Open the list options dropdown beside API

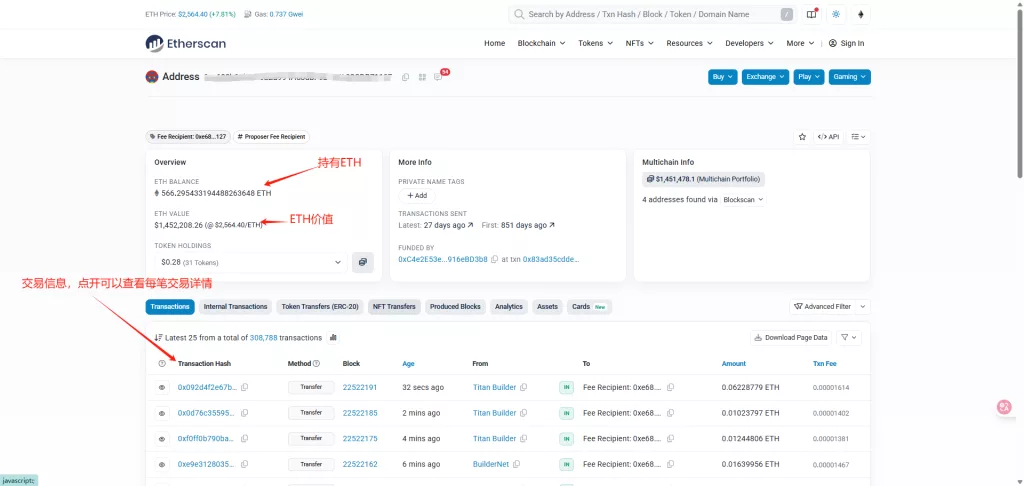coord(858,137)
